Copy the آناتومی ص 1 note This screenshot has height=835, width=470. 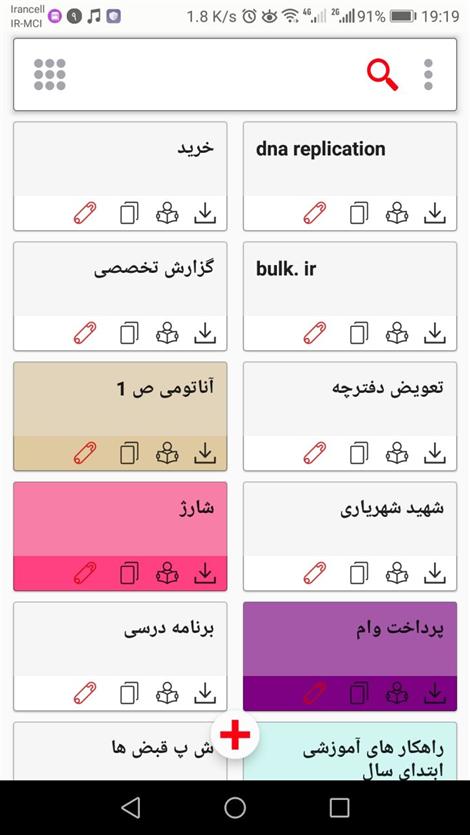tap(129, 453)
